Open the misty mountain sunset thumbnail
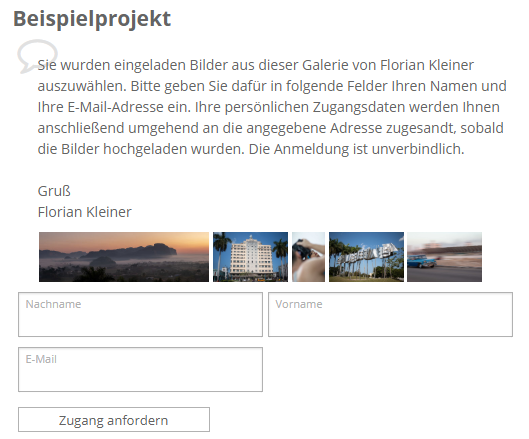The width and height of the screenshot is (529, 439). tap(124, 257)
